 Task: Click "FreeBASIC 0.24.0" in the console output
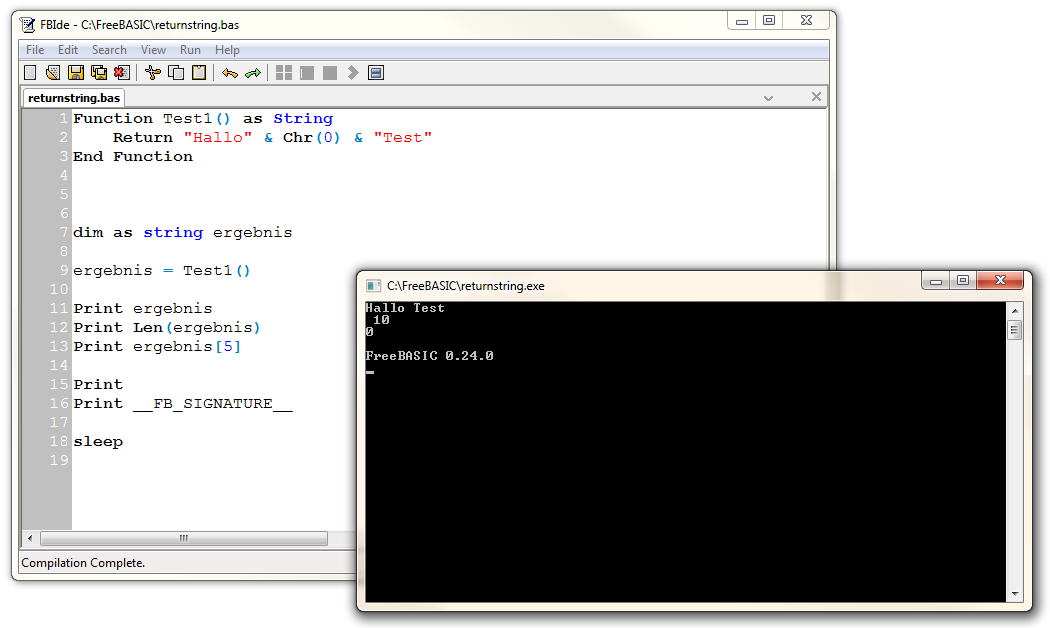click(429, 356)
